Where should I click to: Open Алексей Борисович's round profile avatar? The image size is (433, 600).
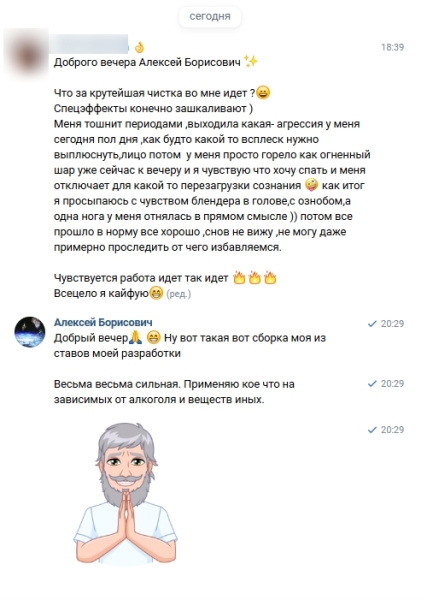pyautogui.click(x=30, y=332)
